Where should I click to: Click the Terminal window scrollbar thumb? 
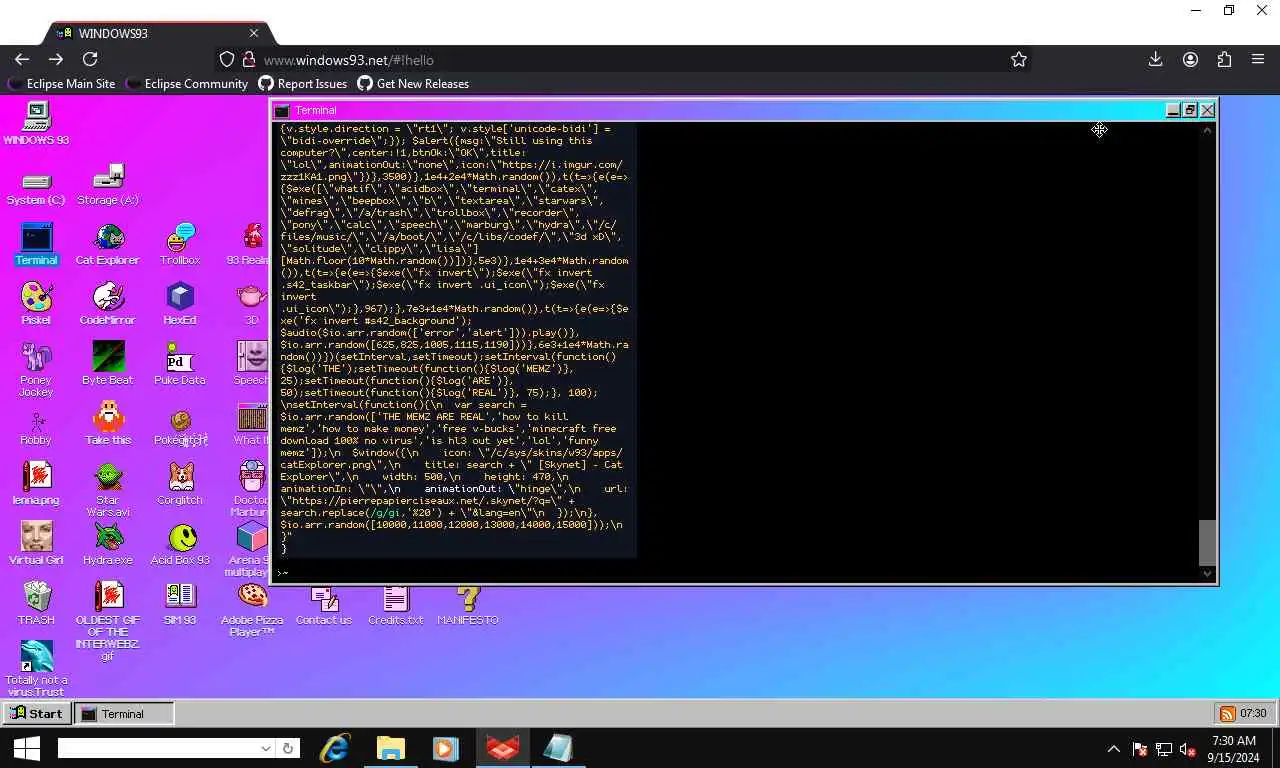(1207, 543)
